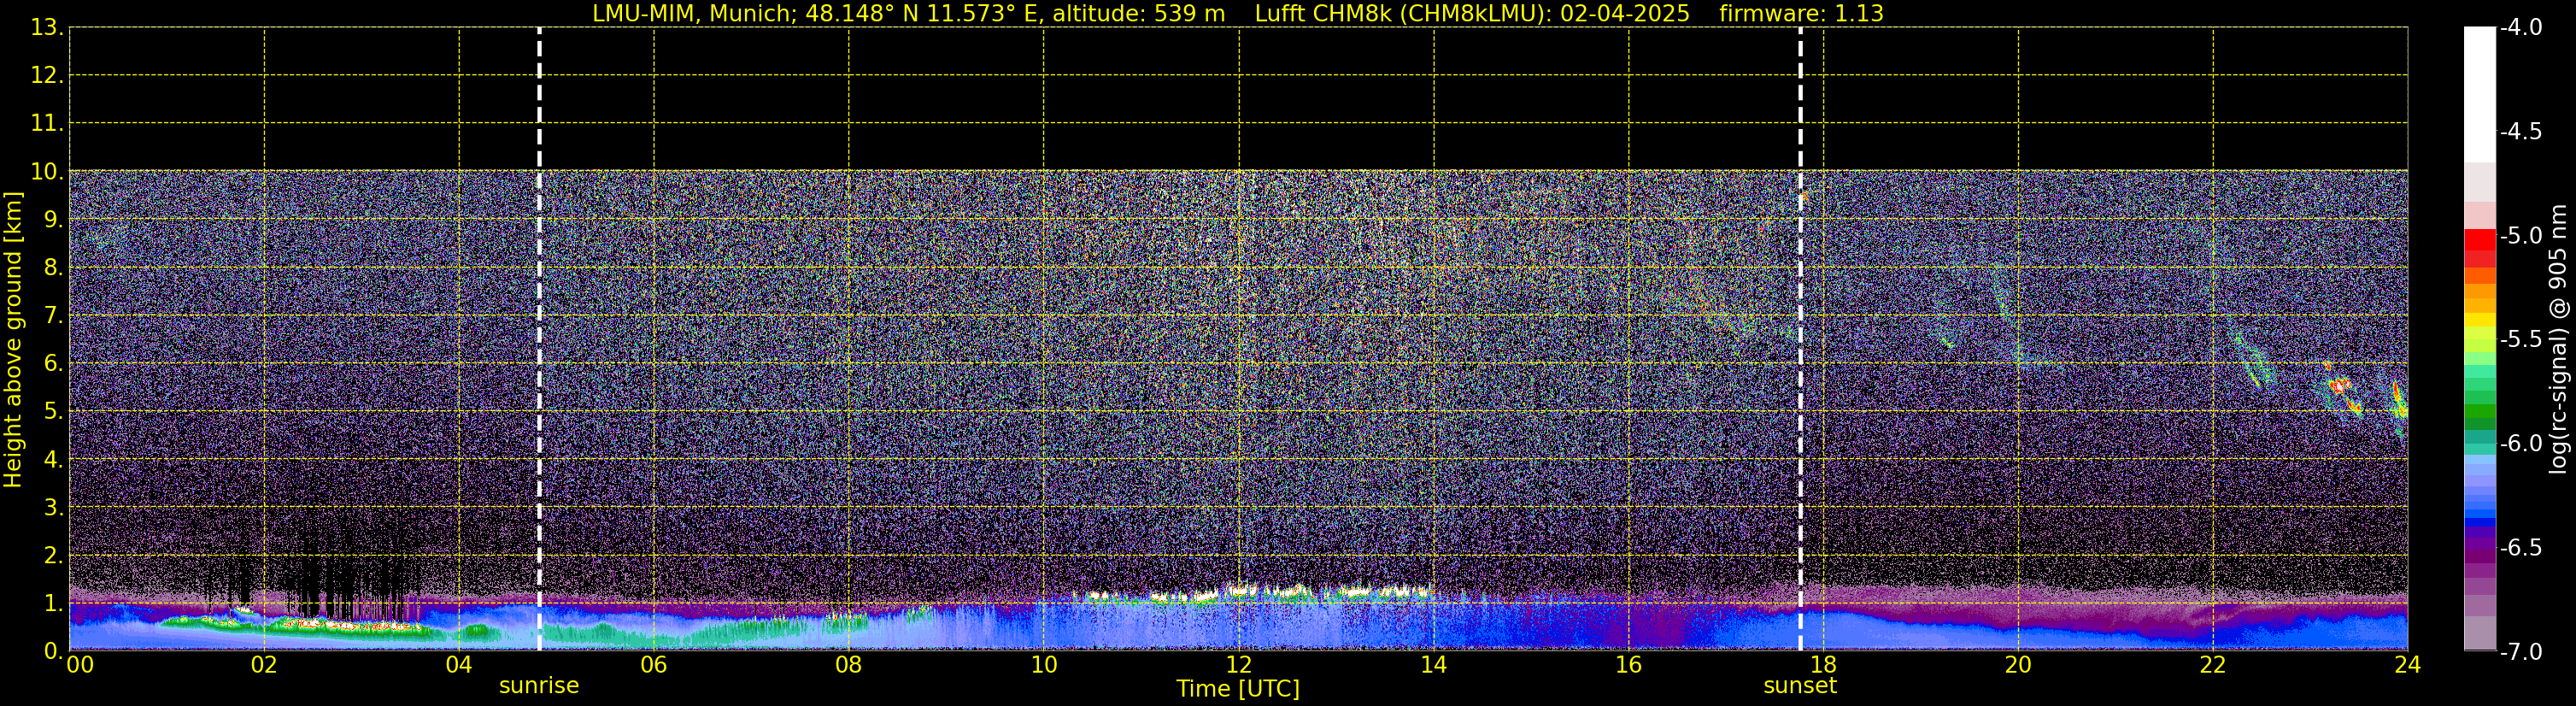Click the '1.' height axis tick label

53,604
